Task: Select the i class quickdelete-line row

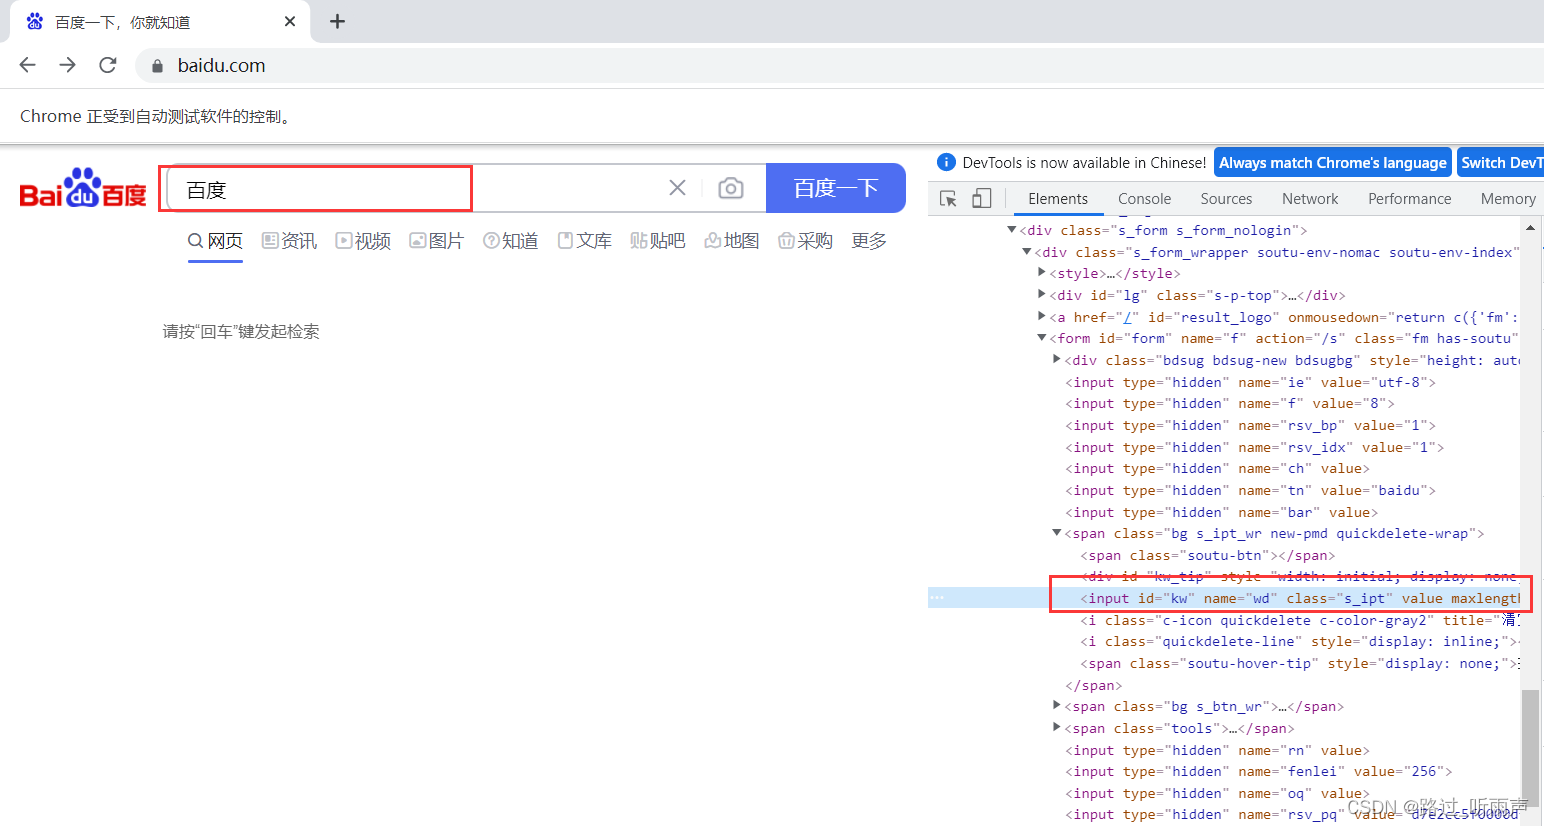Action: pyautogui.click(x=1300, y=641)
